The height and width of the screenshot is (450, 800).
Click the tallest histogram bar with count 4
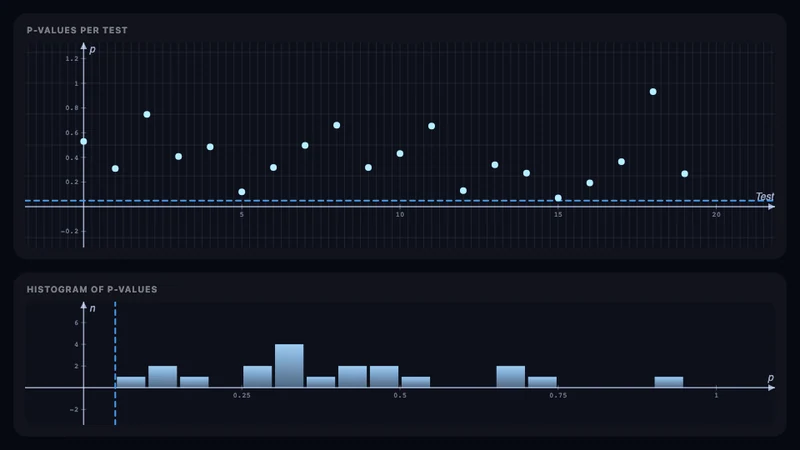click(x=289, y=366)
